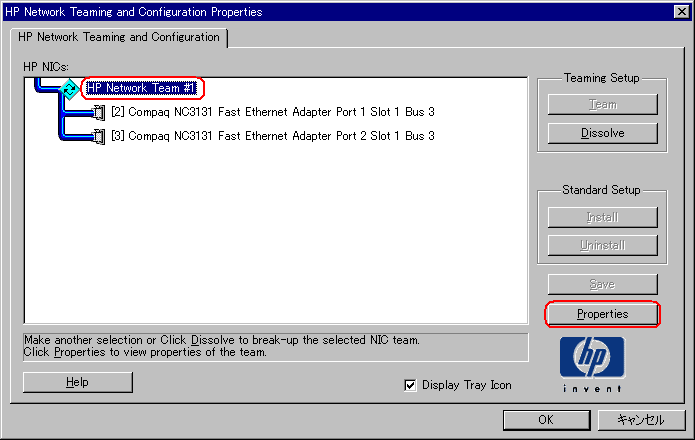Select [3] Compaq NC3131 Port 2 adapter
This screenshot has height=440, width=695.
pos(273,136)
